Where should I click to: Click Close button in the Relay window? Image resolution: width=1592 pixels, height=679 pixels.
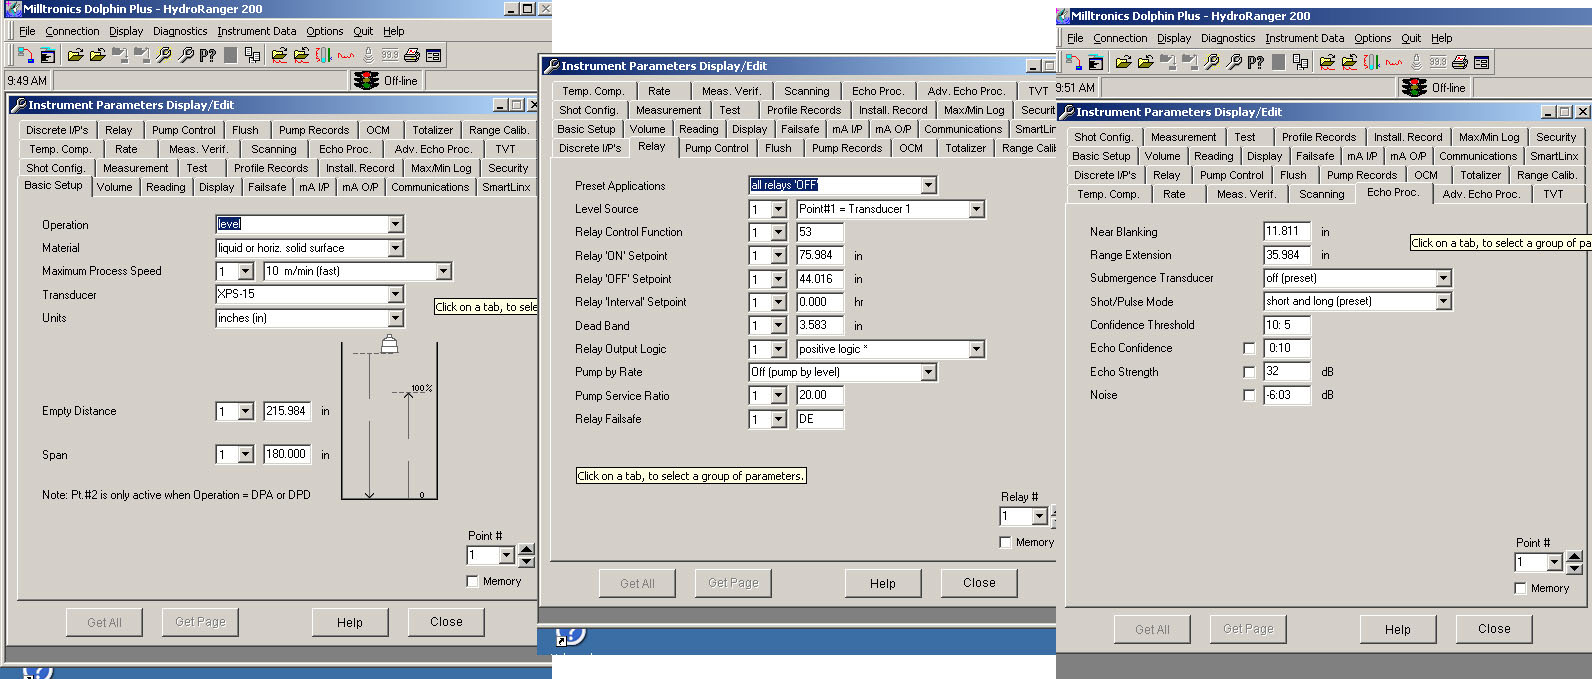(x=979, y=583)
